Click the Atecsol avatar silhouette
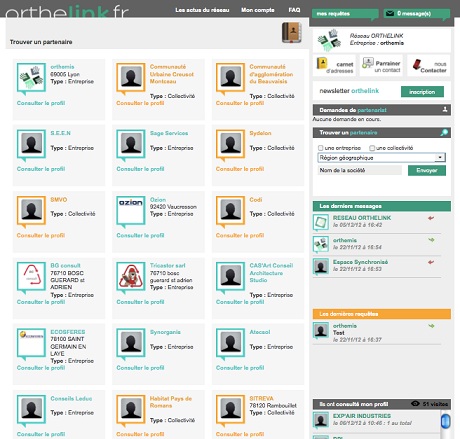460x439 pixels. tap(230, 343)
